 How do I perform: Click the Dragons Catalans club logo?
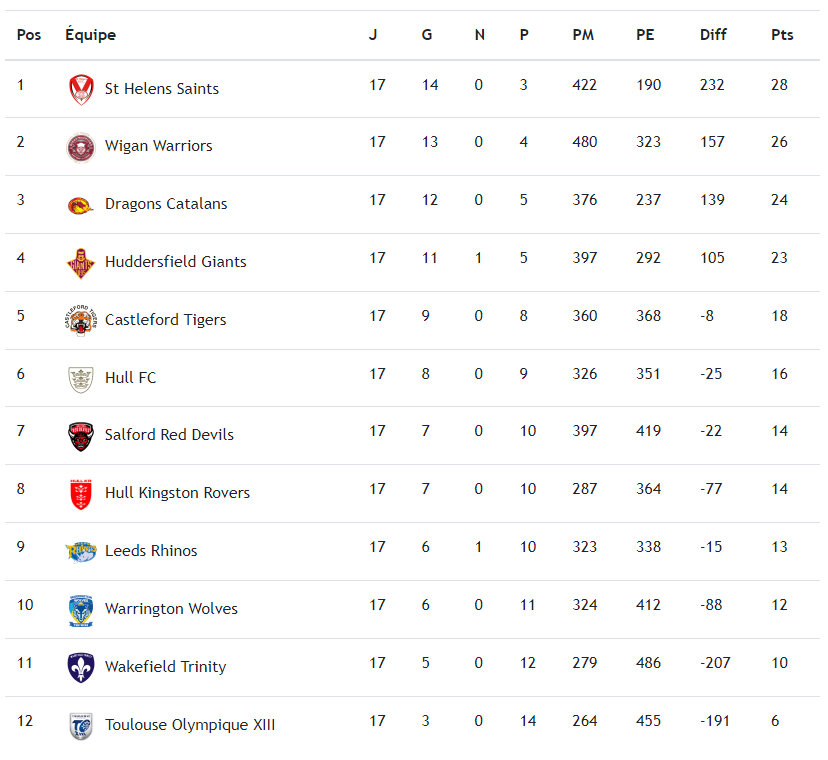81,205
